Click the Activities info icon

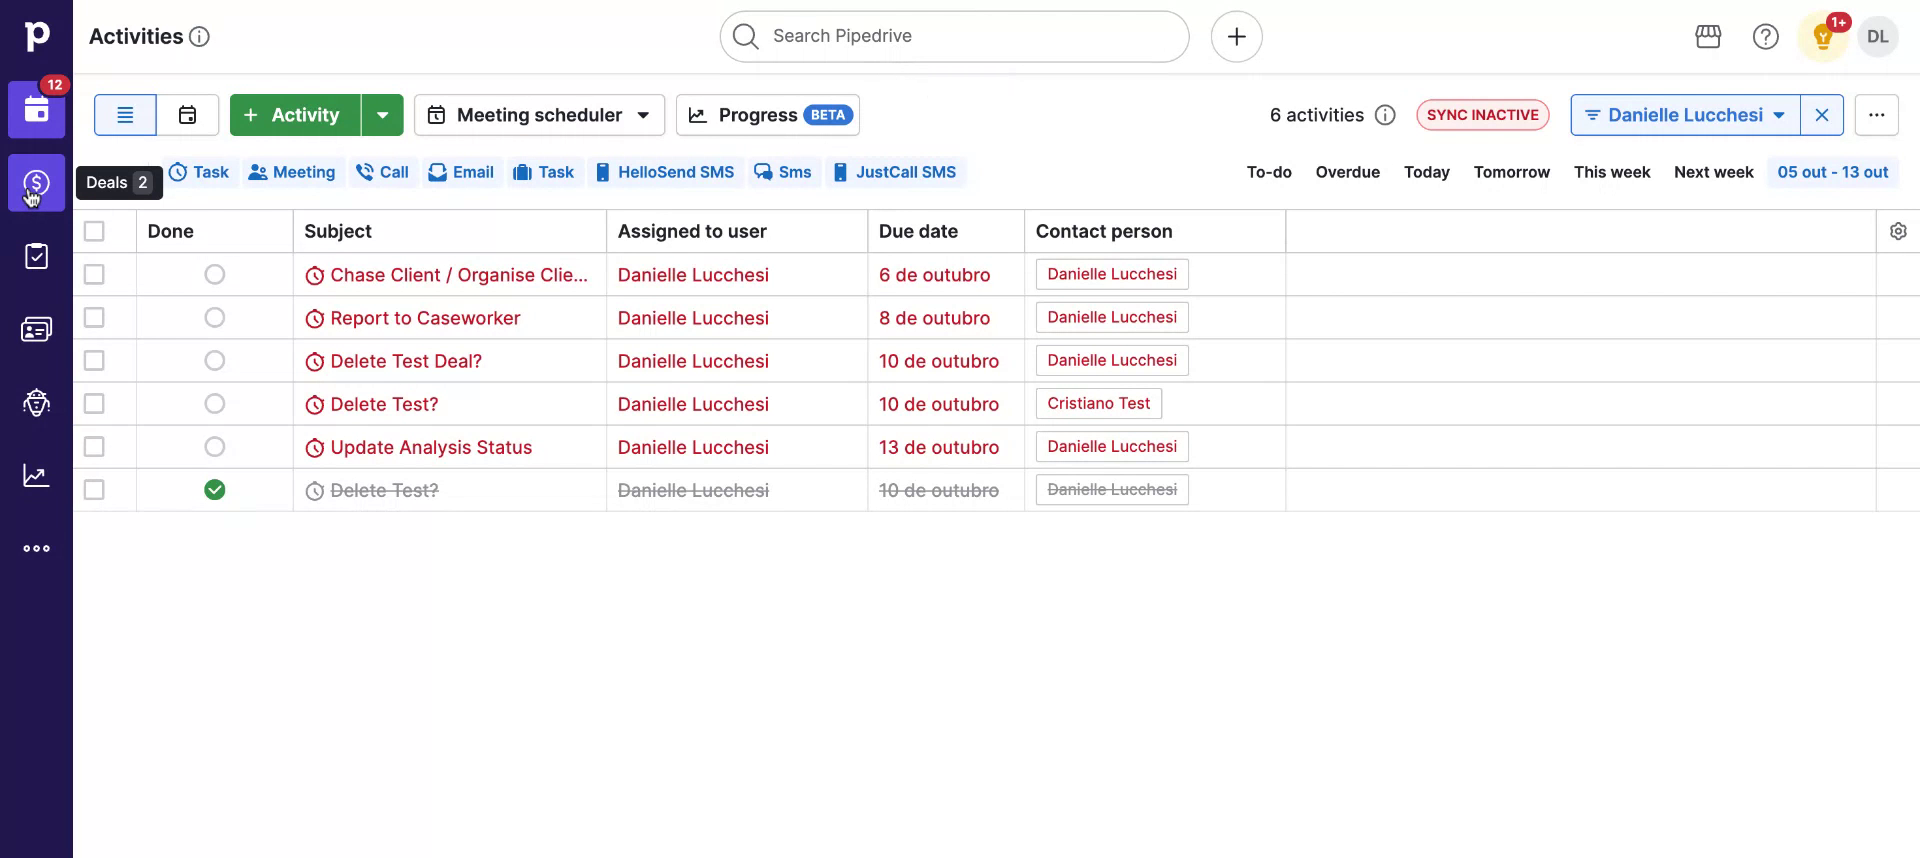200,37
